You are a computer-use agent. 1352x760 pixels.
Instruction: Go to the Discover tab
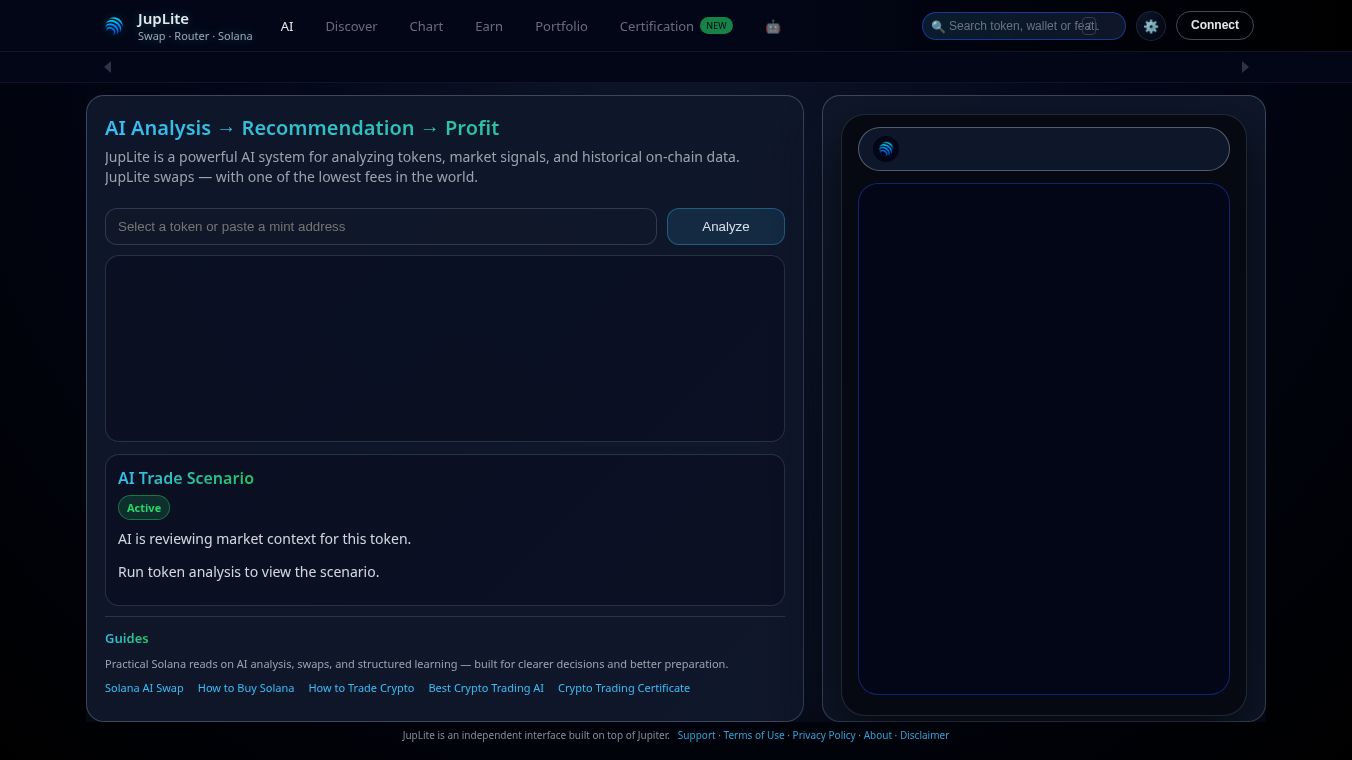tap(351, 26)
